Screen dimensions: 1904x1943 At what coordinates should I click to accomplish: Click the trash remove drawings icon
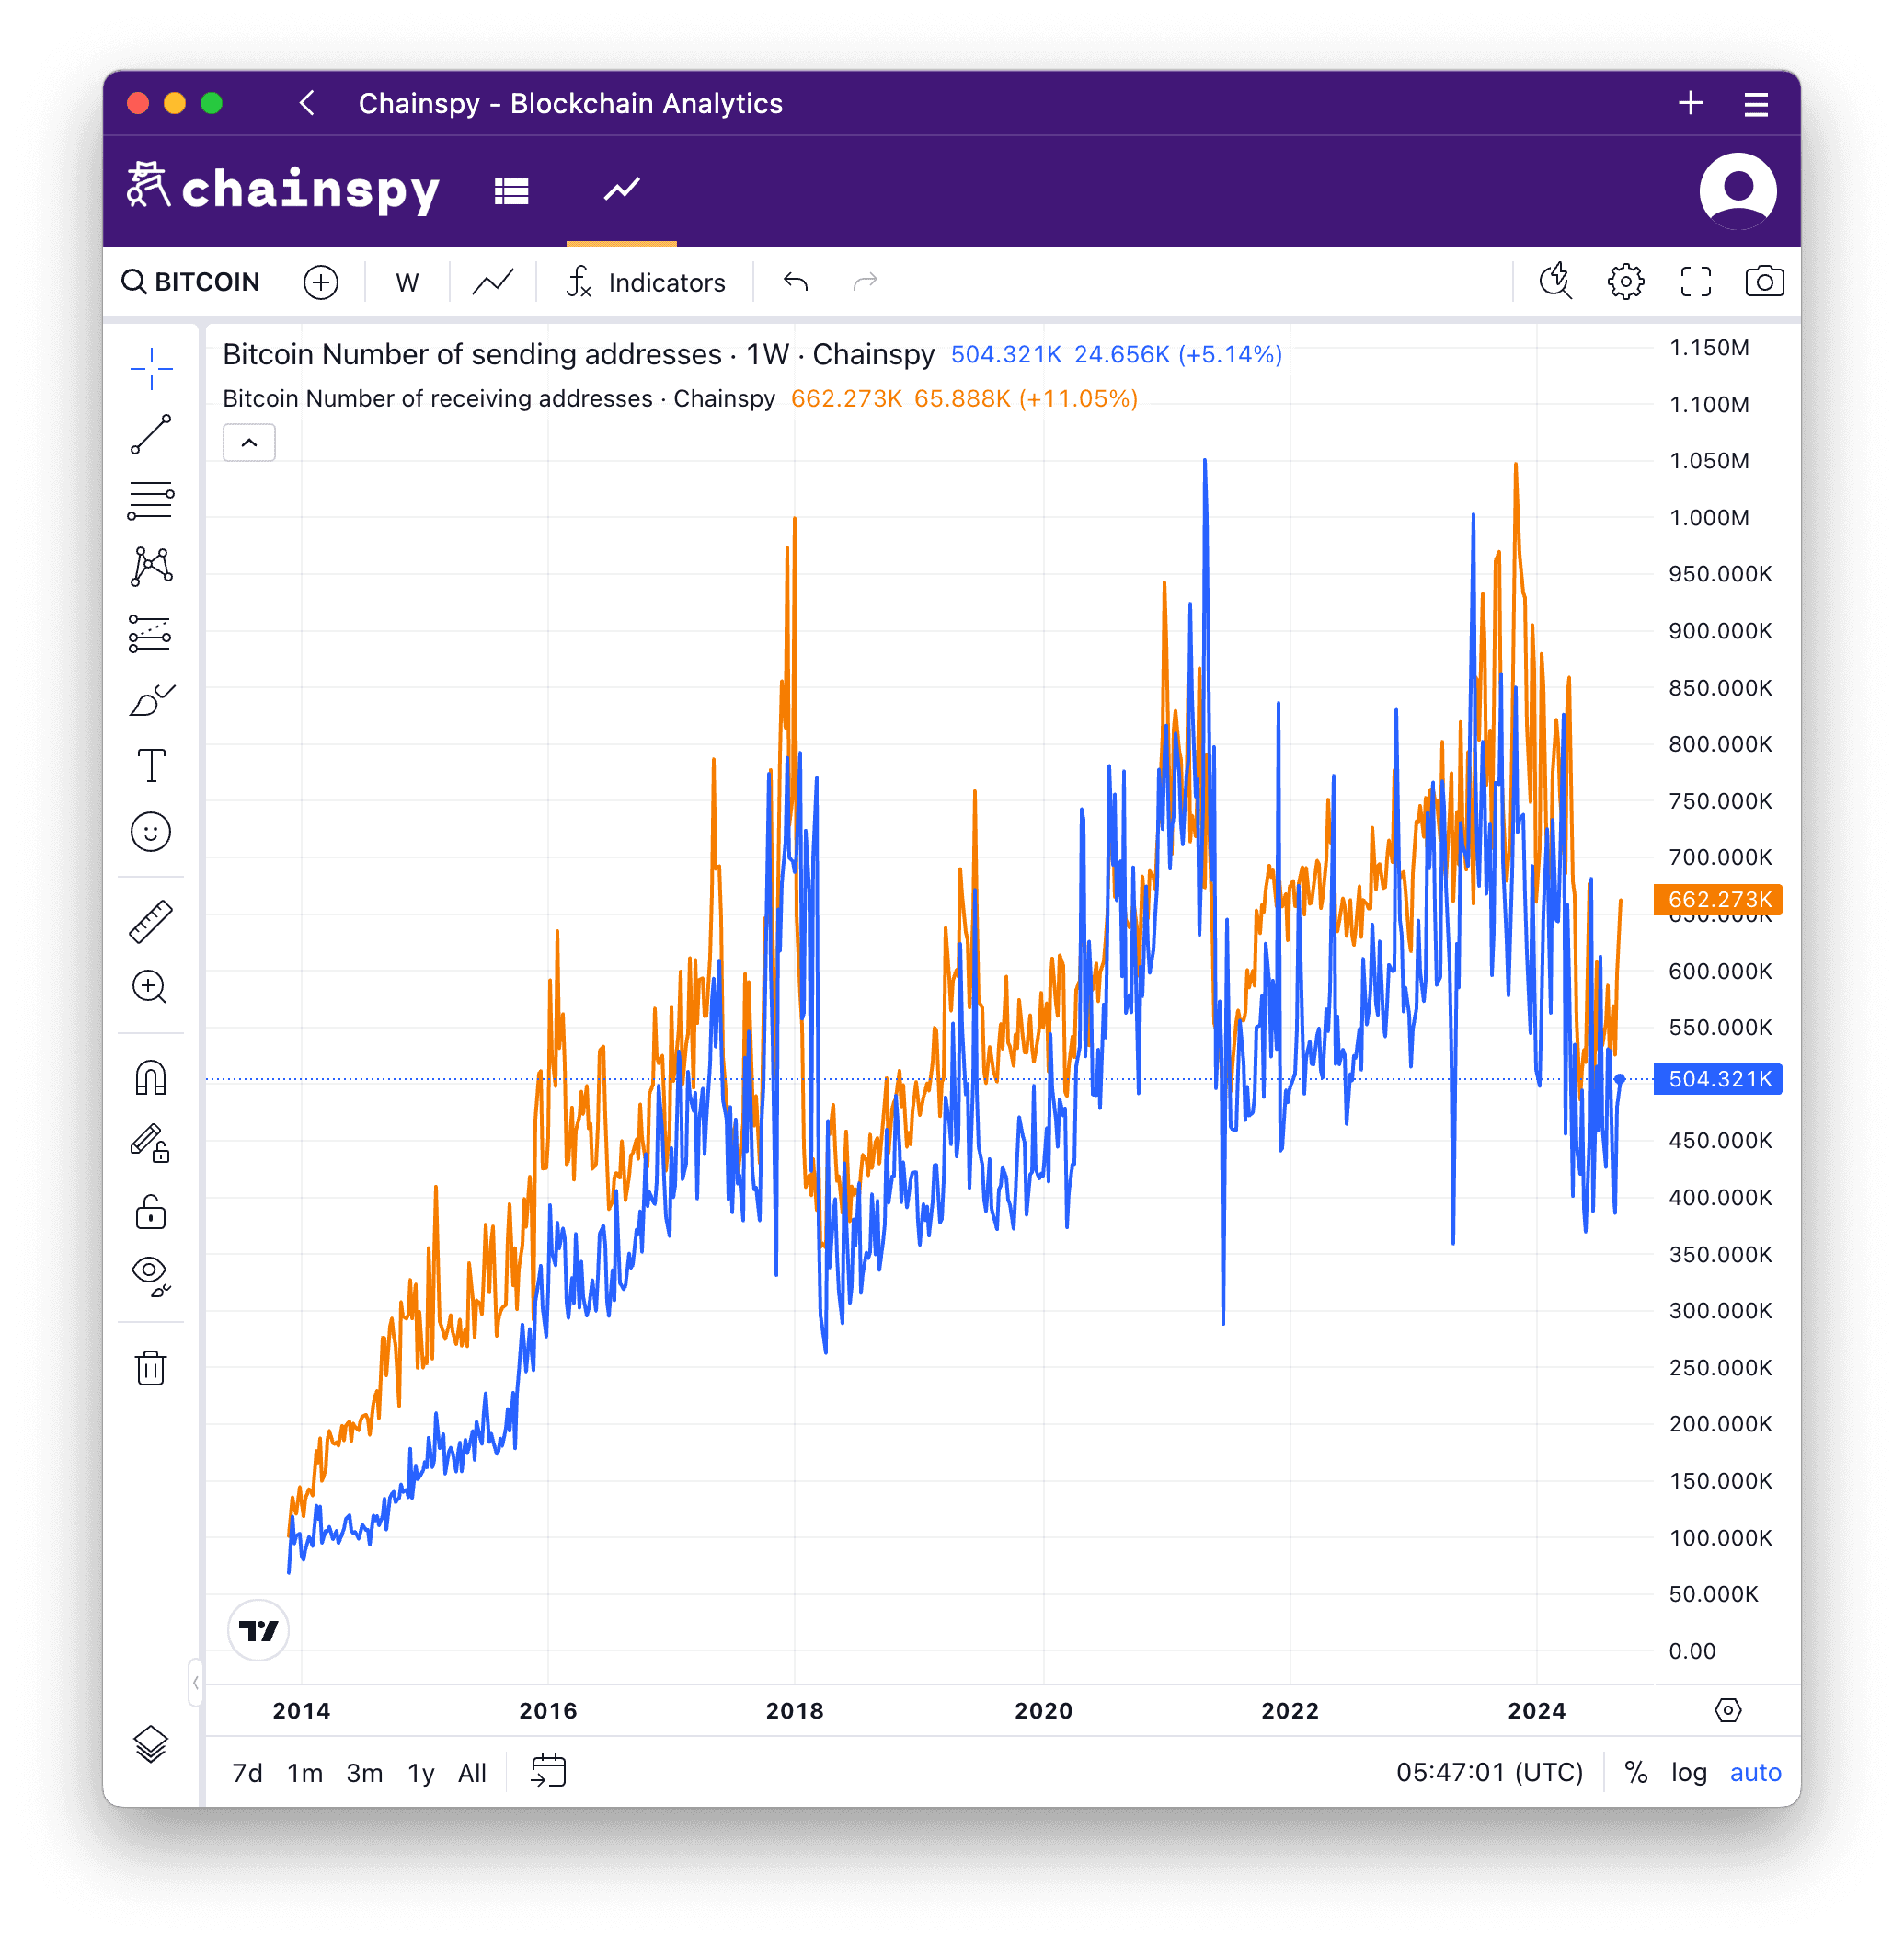(x=151, y=1367)
